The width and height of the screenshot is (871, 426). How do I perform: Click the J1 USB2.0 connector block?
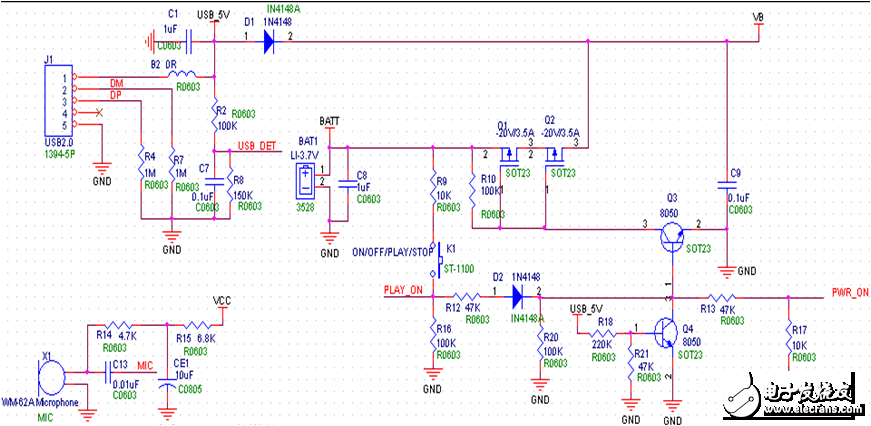tap(59, 102)
